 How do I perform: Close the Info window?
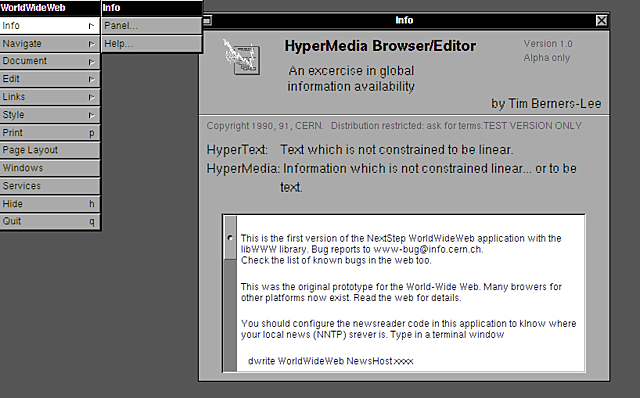tap(601, 20)
